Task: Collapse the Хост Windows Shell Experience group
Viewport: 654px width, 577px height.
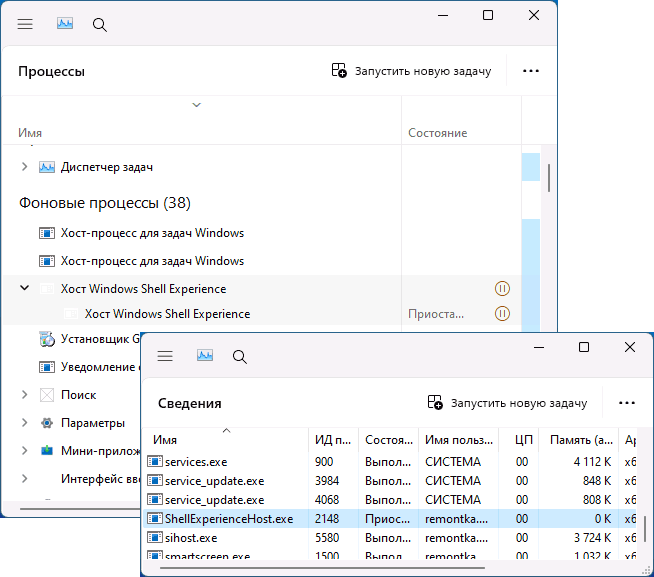Action: (x=25, y=288)
